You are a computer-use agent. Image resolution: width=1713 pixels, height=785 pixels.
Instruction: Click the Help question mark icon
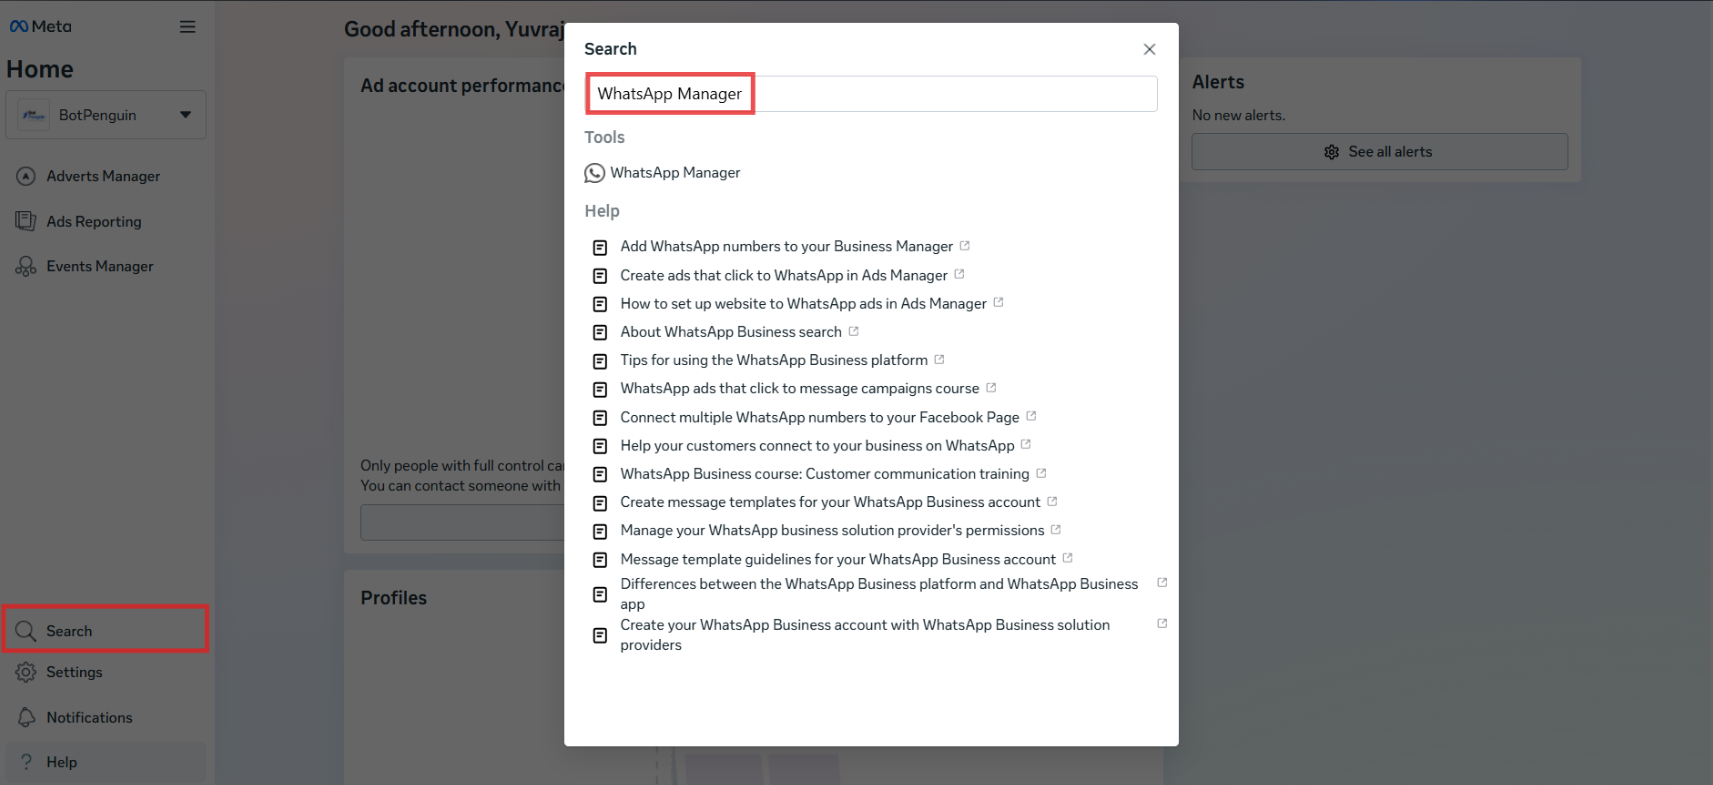pos(26,762)
